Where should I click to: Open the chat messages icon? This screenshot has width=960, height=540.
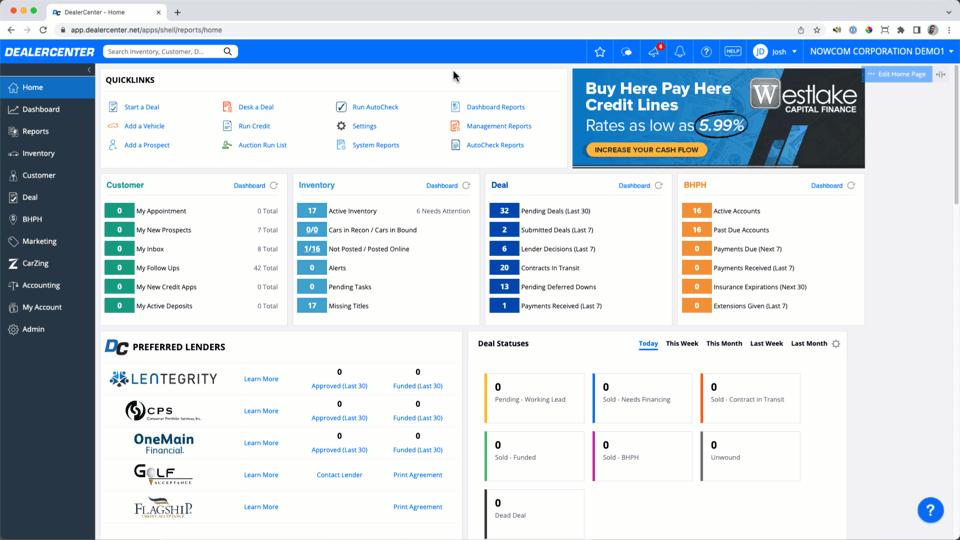(627, 52)
